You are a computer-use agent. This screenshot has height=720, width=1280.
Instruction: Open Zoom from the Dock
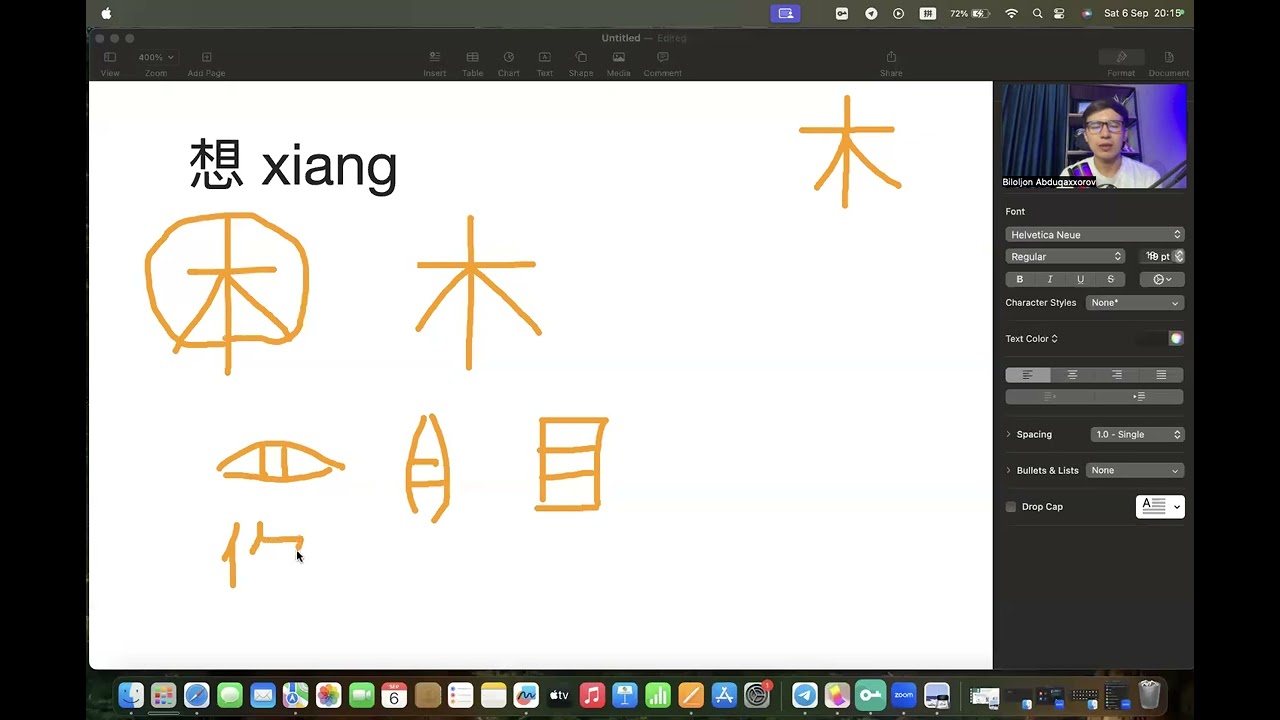[904, 695]
